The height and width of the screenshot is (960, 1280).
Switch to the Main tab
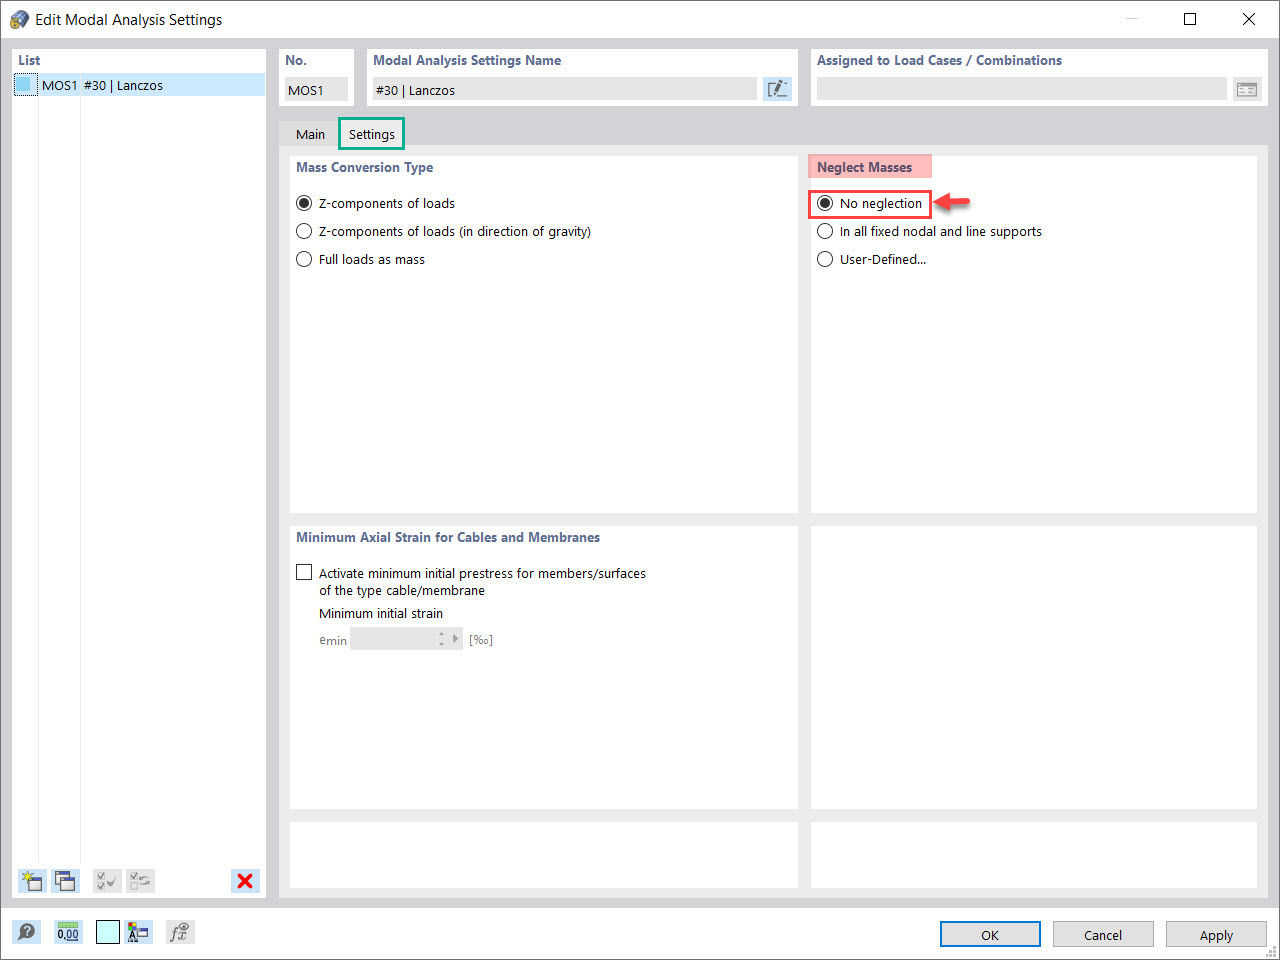click(x=310, y=133)
